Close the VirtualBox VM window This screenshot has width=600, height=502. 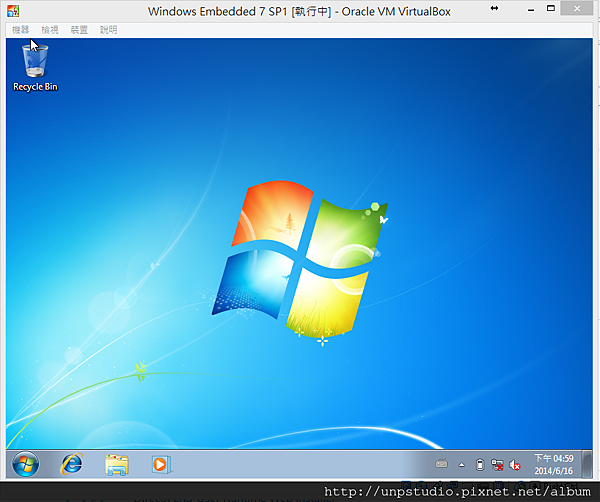[577, 8]
